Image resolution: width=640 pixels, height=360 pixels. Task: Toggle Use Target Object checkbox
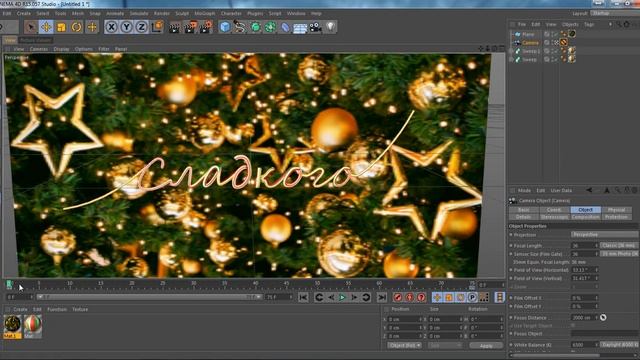tap(573, 326)
